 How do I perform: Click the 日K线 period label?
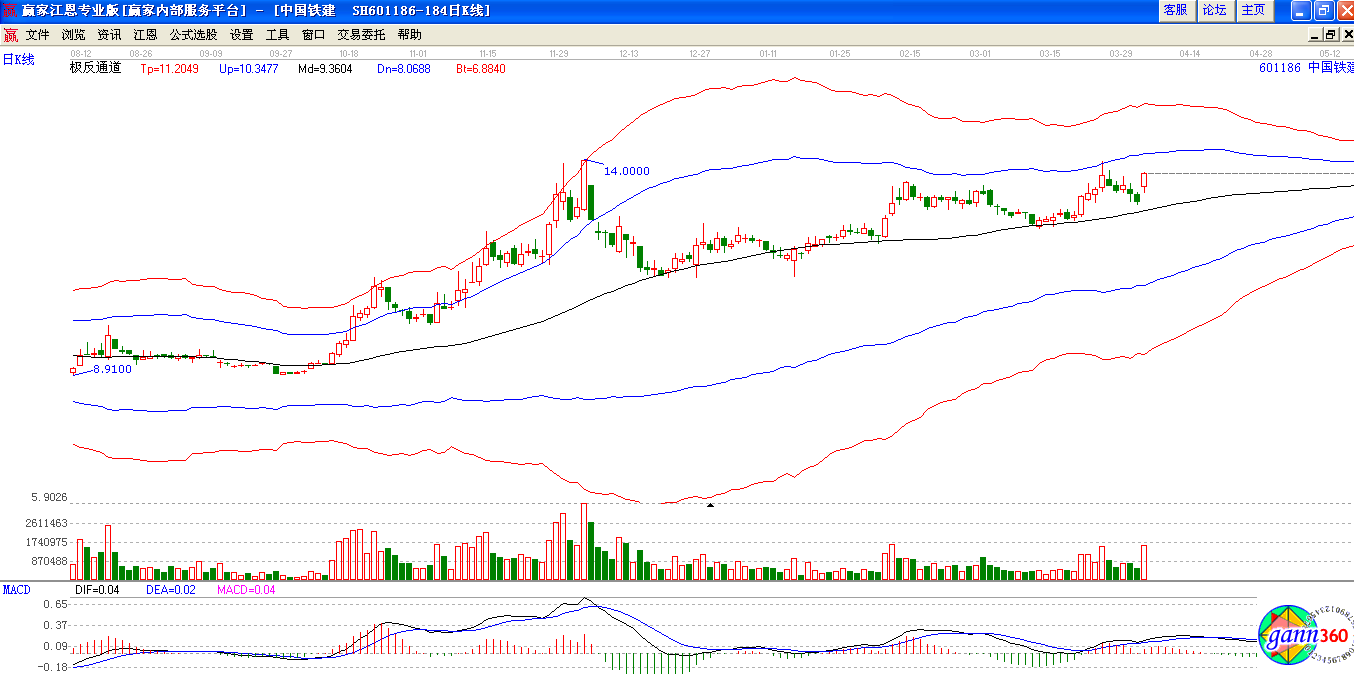(18, 59)
